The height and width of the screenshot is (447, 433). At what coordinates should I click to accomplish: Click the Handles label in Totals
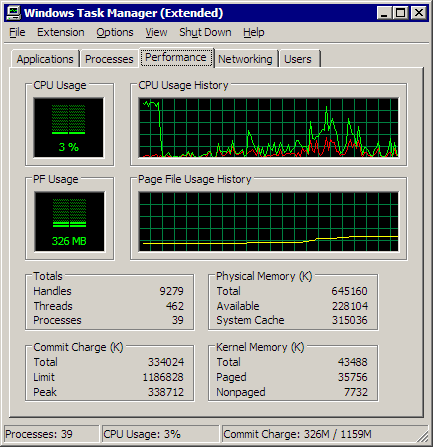(x=52, y=291)
